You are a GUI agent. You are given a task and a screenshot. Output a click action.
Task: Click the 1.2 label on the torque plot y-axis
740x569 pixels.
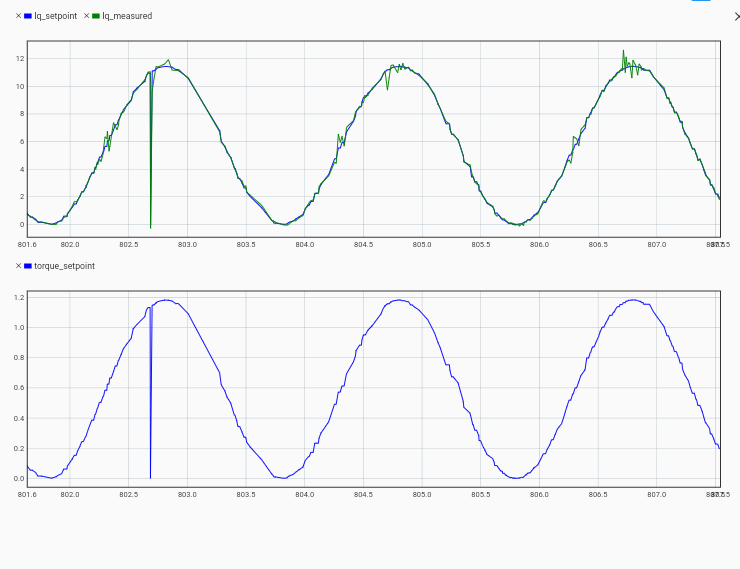(19, 297)
